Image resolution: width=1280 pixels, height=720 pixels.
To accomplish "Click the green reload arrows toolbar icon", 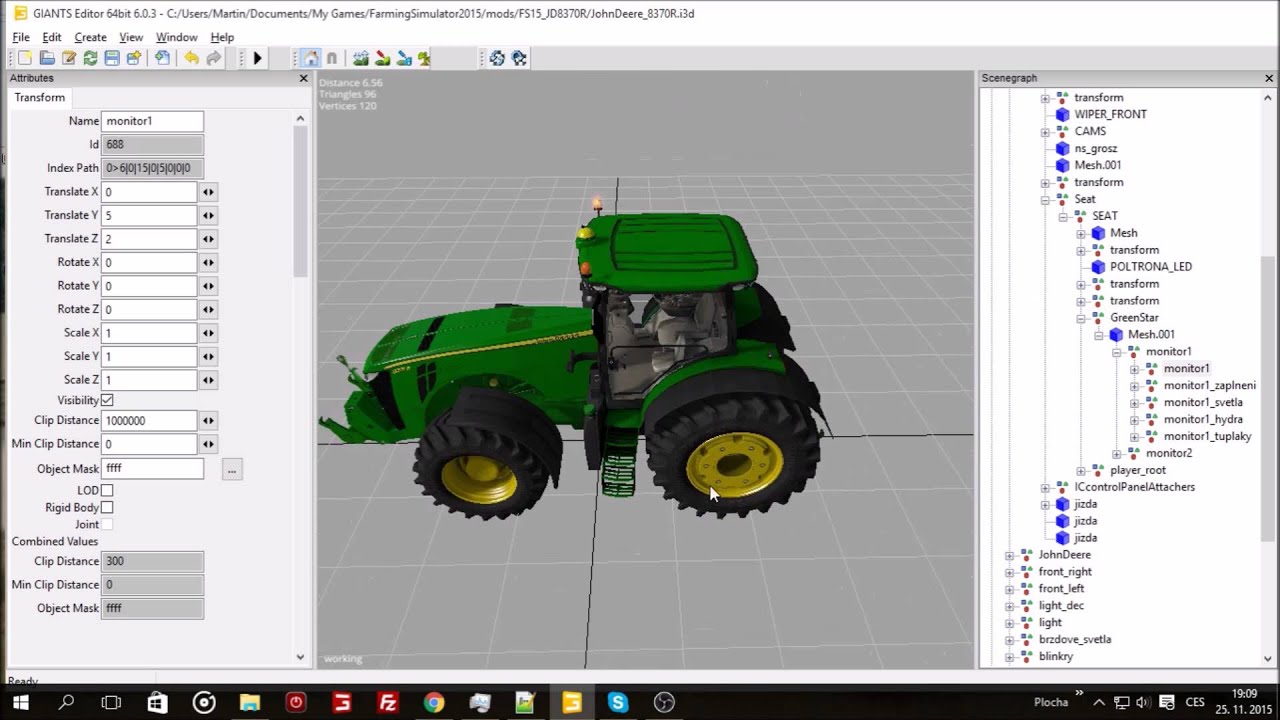I will pyautogui.click(x=90, y=59).
